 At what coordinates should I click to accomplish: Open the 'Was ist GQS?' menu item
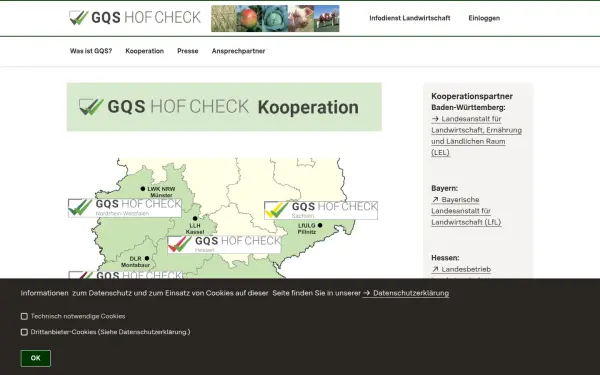click(x=91, y=51)
